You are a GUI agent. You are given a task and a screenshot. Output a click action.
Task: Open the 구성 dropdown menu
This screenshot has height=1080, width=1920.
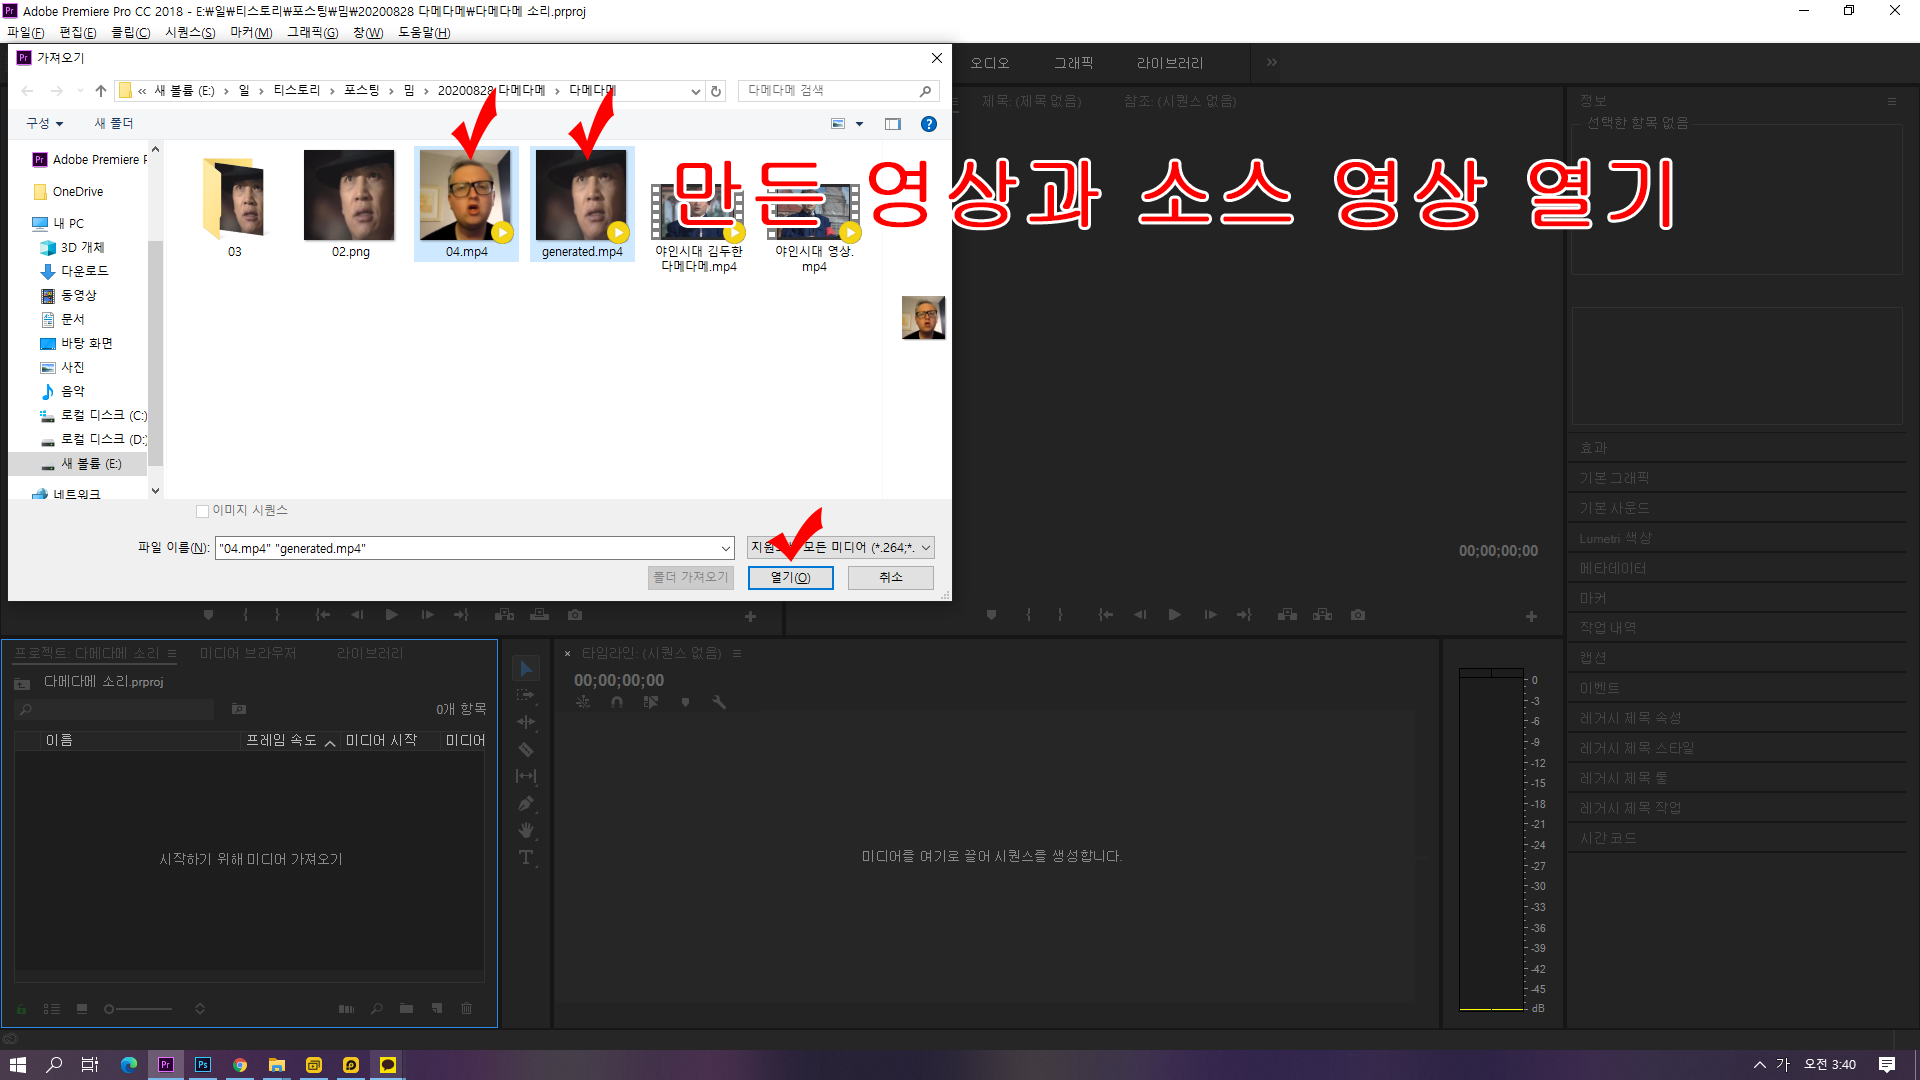pos(45,124)
